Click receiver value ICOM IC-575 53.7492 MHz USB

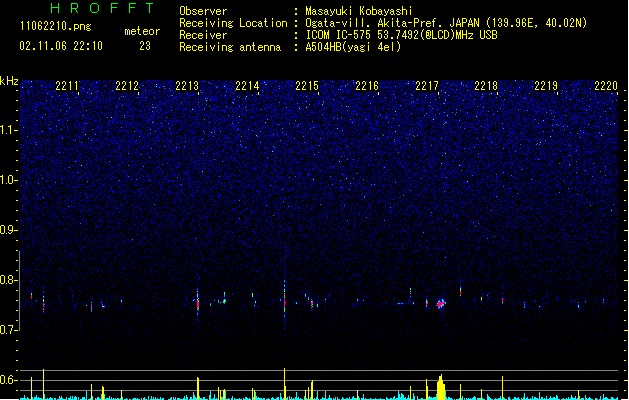[x=402, y=35]
